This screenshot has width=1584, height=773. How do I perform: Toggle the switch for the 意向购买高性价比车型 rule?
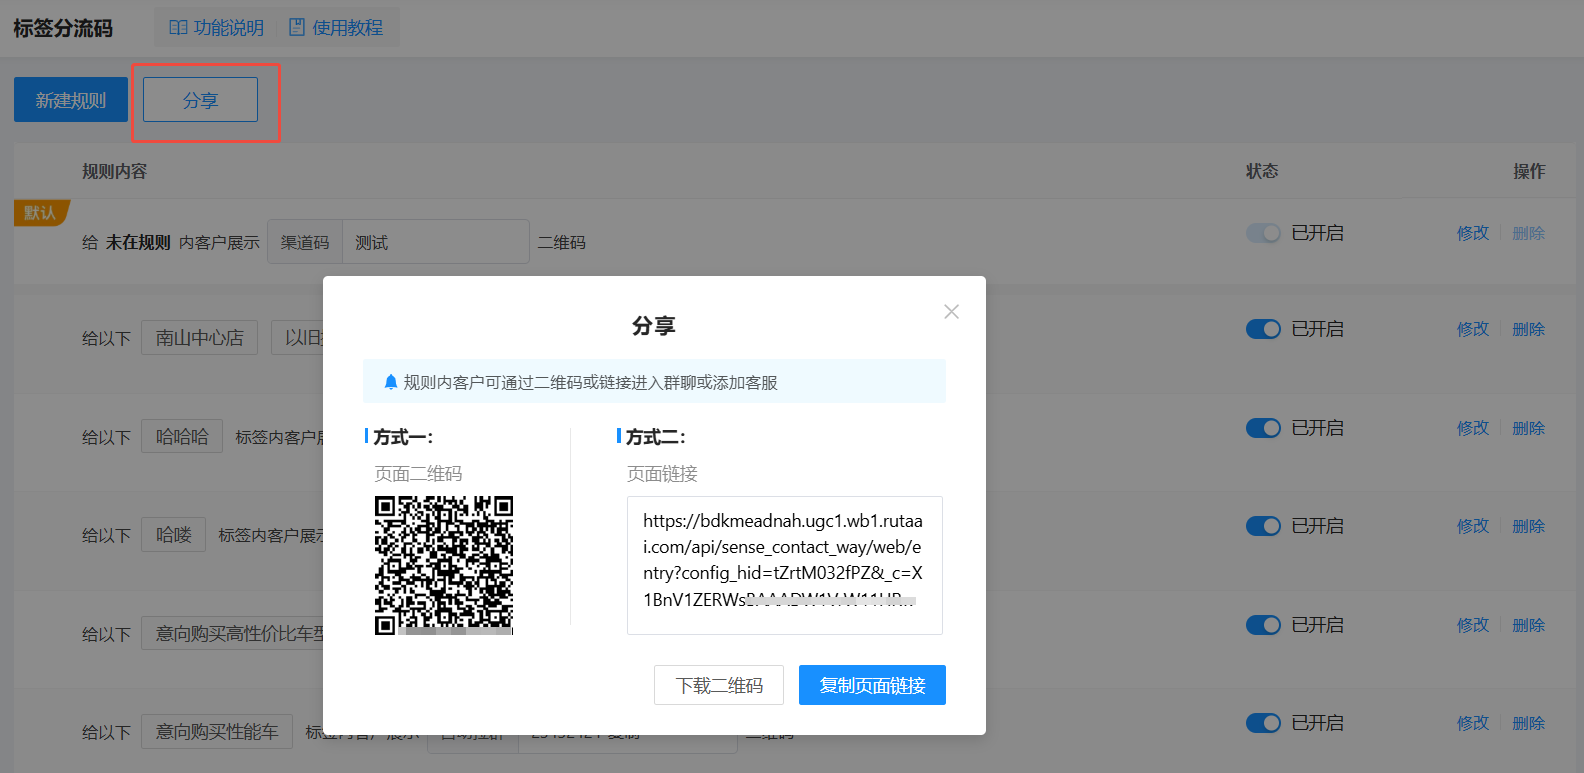pyautogui.click(x=1263, y=625)
